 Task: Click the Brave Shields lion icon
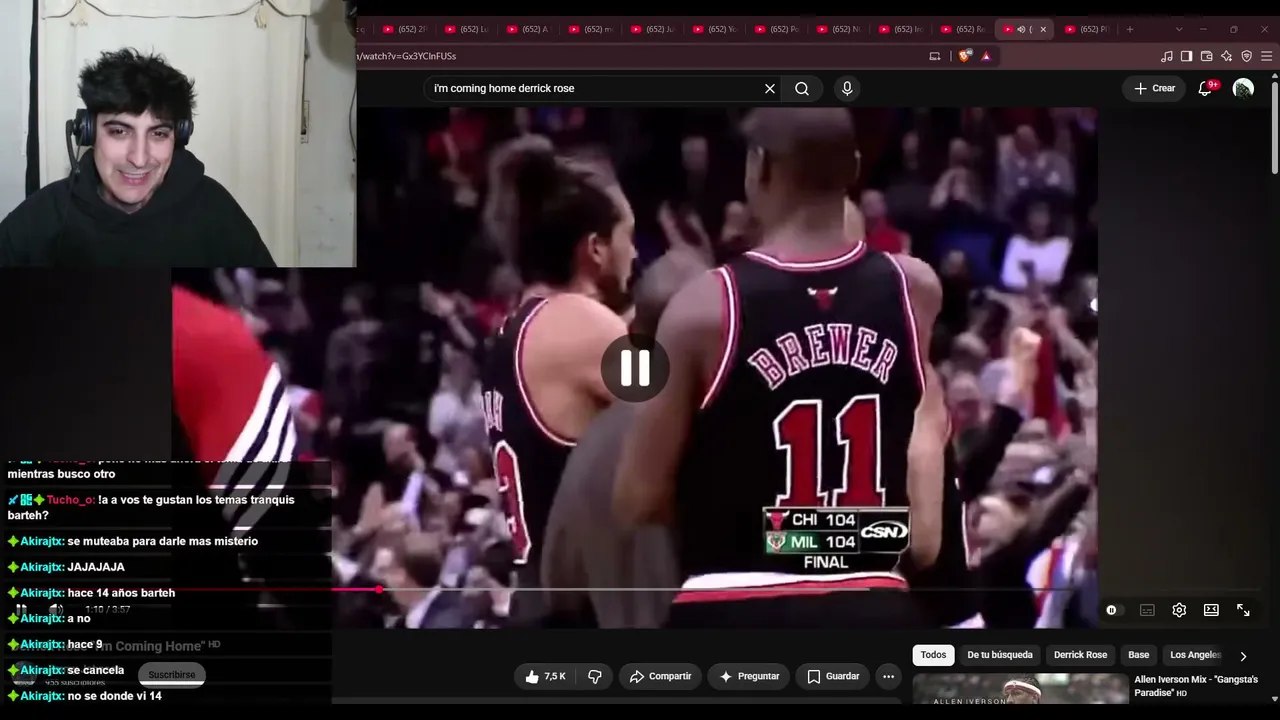click(x=965, y=56)
